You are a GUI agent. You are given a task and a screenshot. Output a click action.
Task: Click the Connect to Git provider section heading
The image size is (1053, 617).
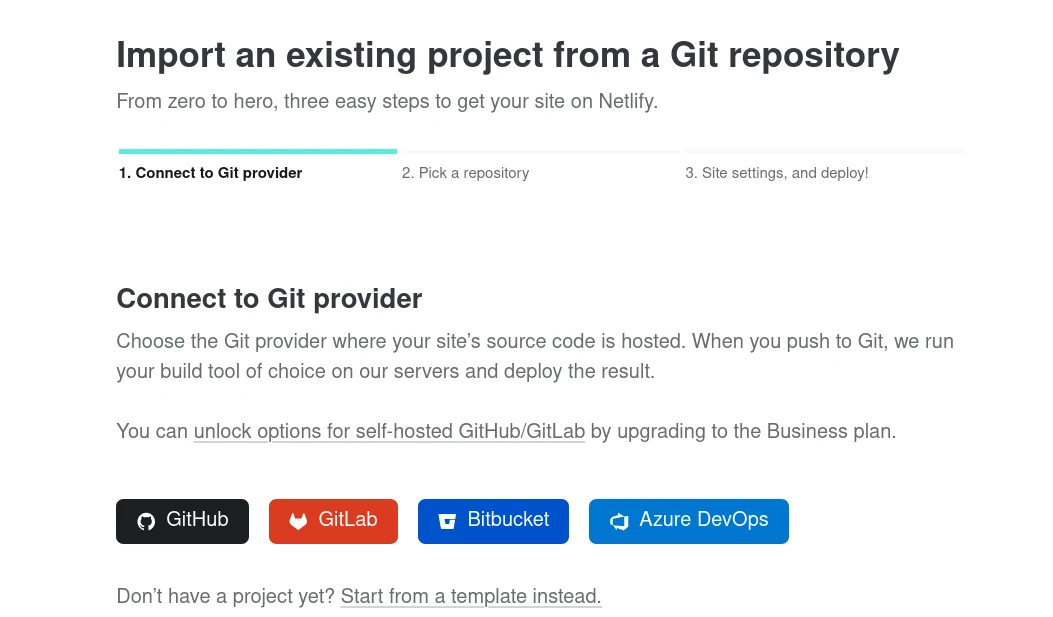pos(269,299)
